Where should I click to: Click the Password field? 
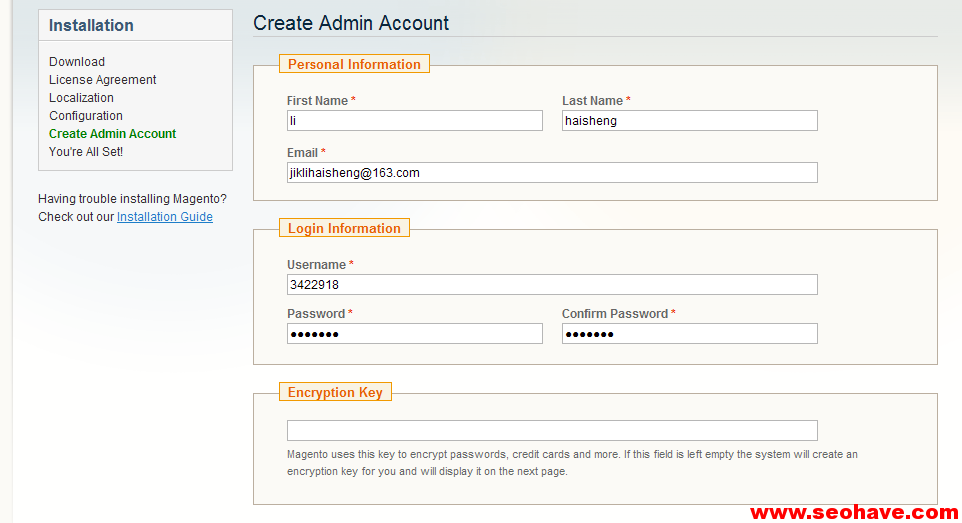tap(415, 334)
